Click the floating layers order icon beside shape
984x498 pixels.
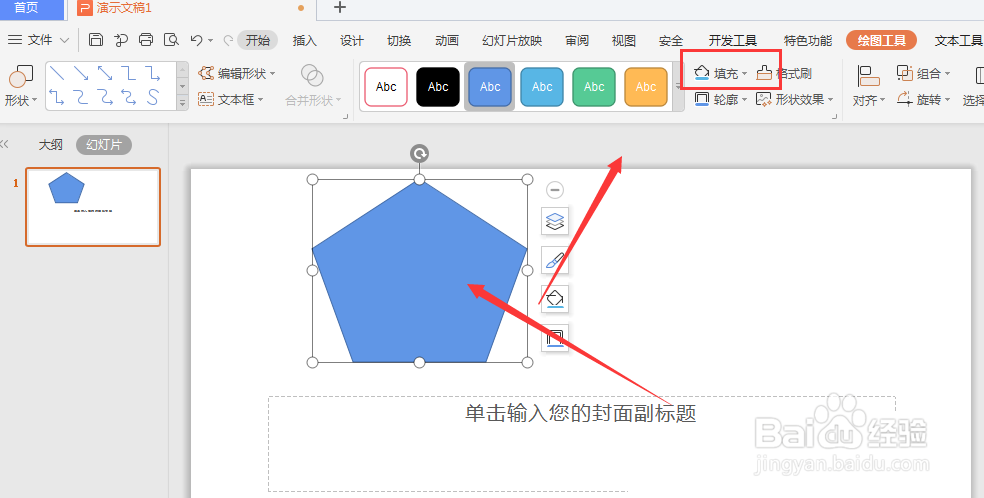point(555,221)
